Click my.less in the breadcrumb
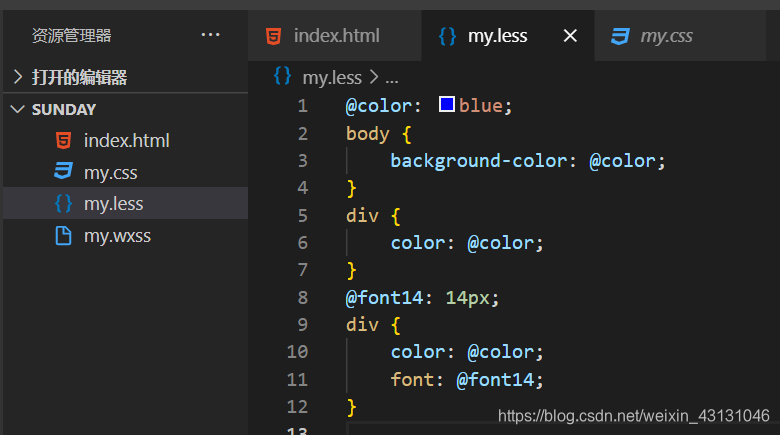 [x=332, y=78]
